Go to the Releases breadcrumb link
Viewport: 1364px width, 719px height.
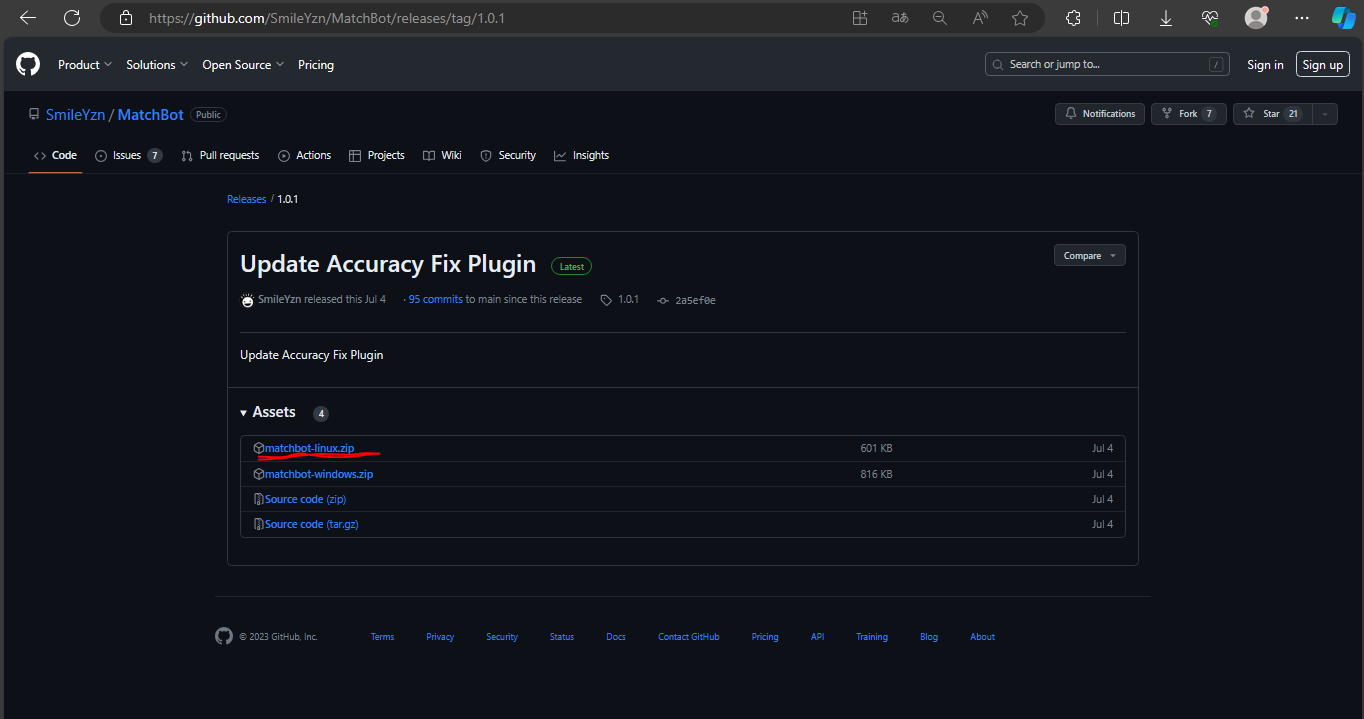(246, 199)
